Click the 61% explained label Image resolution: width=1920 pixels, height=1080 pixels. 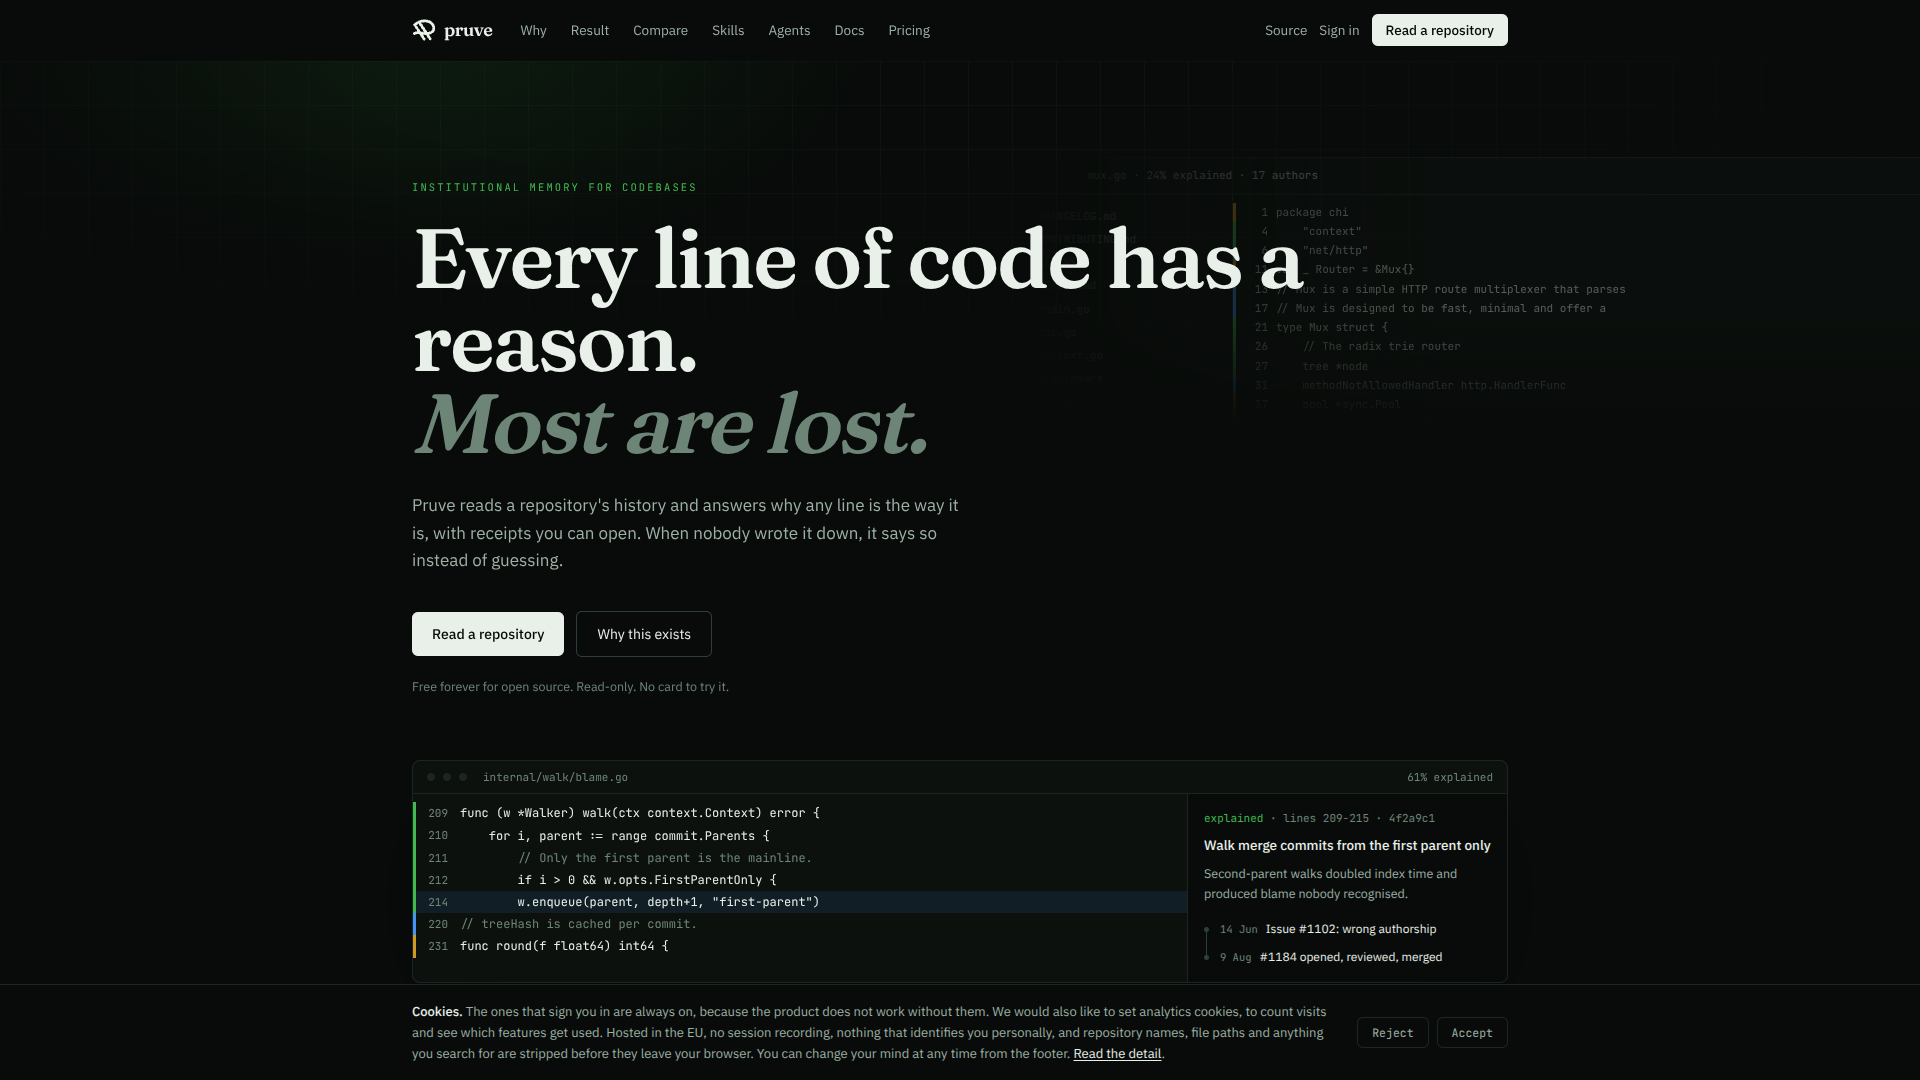(1449, 777)
